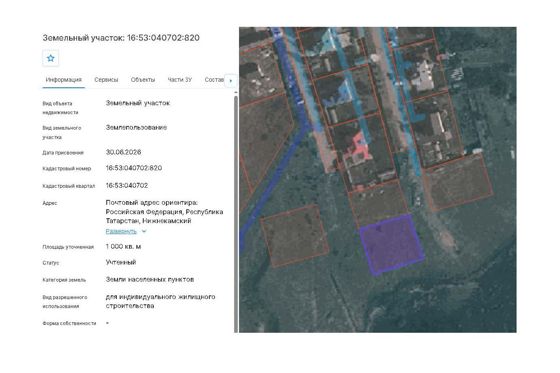Open the Объекты tab
This screenshot has width=560, height=373.
143,80
